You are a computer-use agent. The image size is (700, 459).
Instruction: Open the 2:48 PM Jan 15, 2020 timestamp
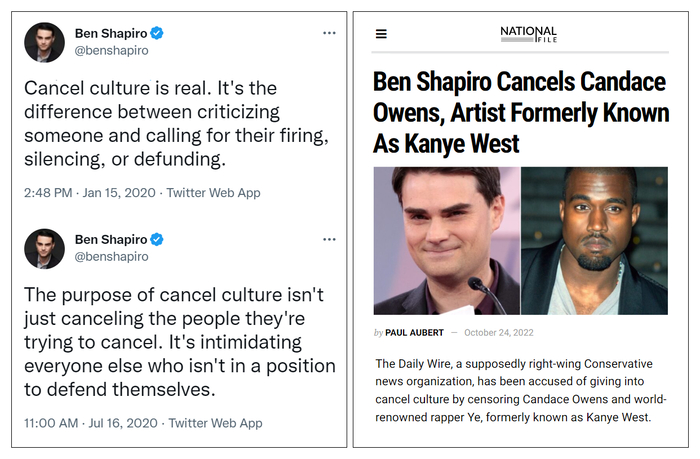[89, 192]
